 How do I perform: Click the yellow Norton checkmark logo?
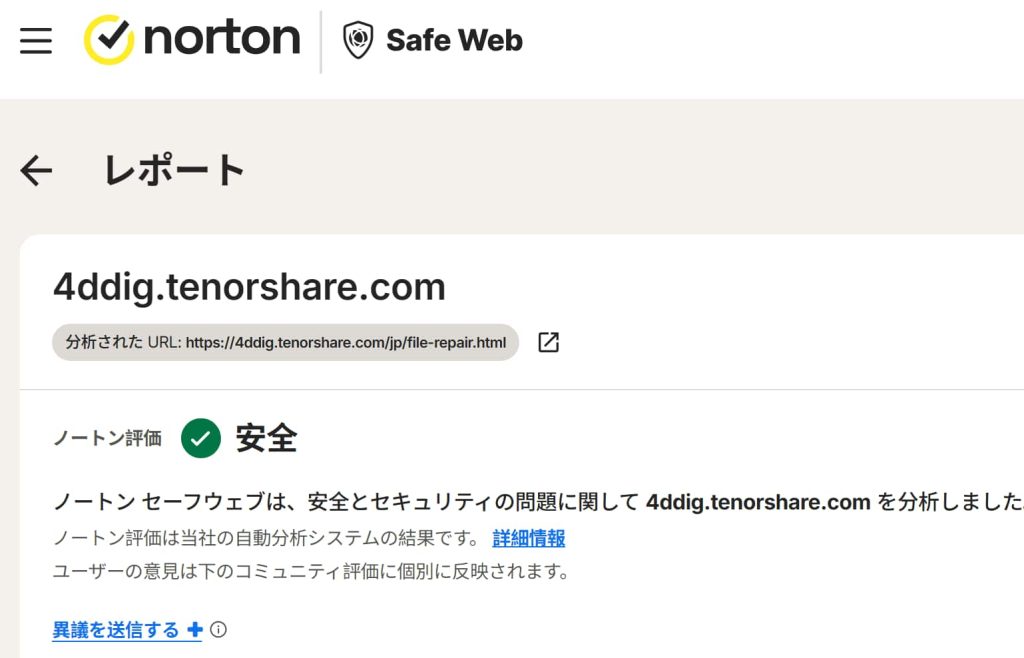[x=110, y=38]
